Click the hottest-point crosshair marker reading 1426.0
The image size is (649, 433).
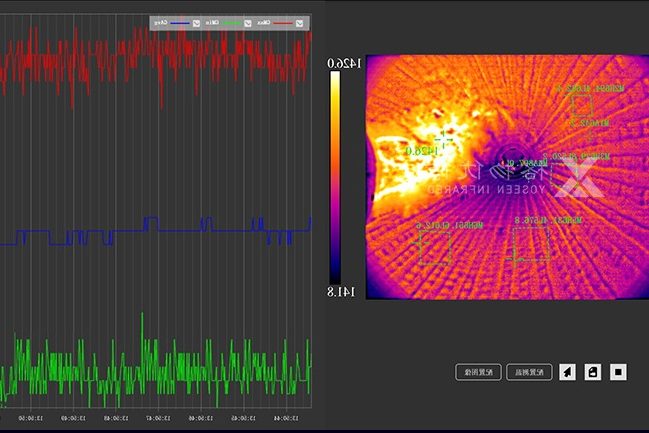pyautogui.click(x=441, y=141)
